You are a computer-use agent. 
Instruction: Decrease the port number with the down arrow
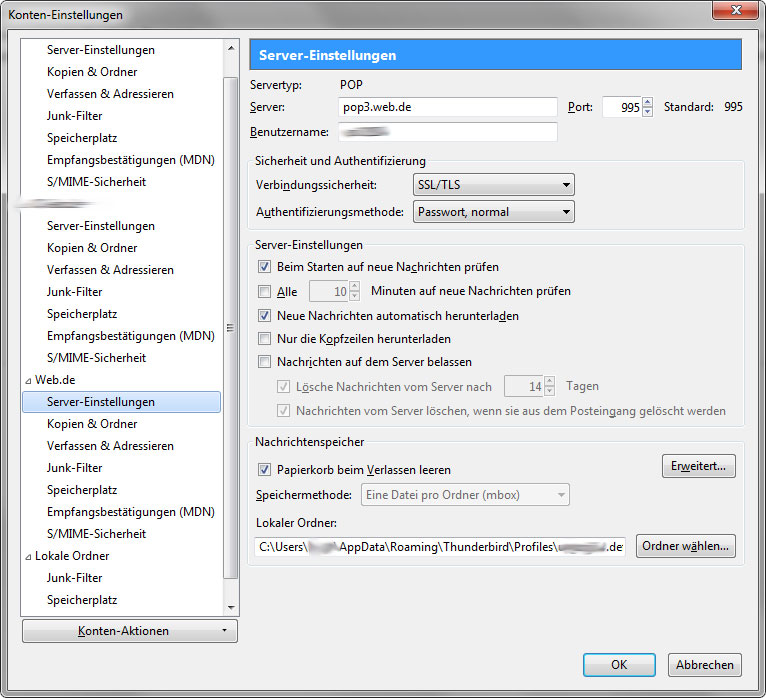click(647, 112)
